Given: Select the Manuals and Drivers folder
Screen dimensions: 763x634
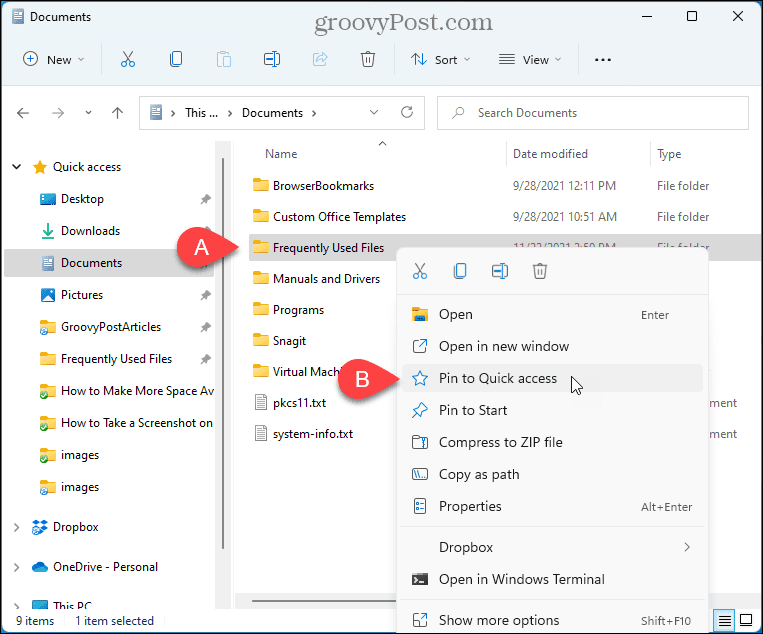Looking at the screenshot, I should tap(326, 279).
